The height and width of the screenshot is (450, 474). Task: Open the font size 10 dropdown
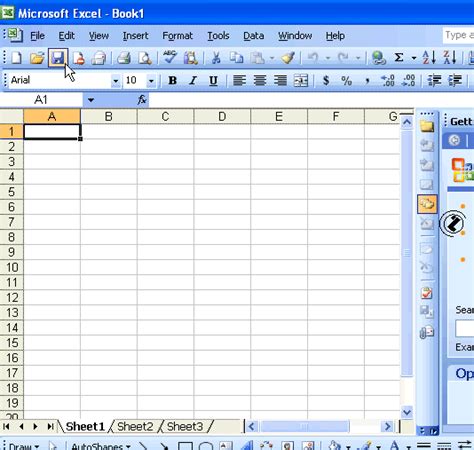pos(151,81)
